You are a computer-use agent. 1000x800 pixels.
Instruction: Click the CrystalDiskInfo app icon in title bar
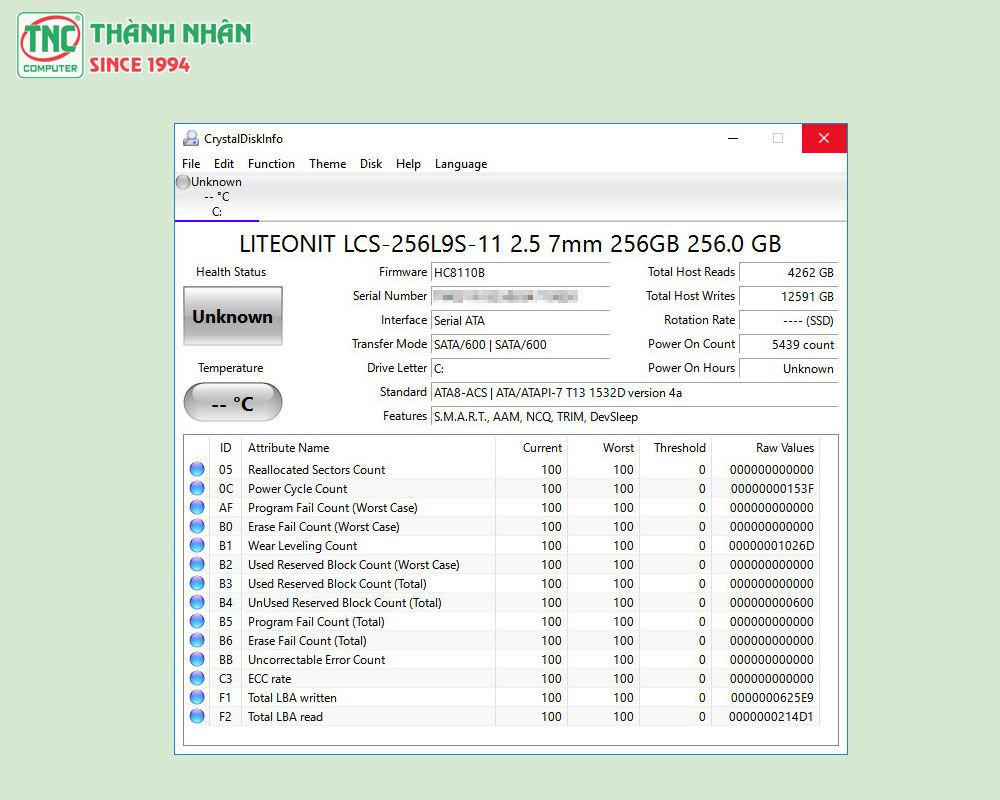(191, 138)
